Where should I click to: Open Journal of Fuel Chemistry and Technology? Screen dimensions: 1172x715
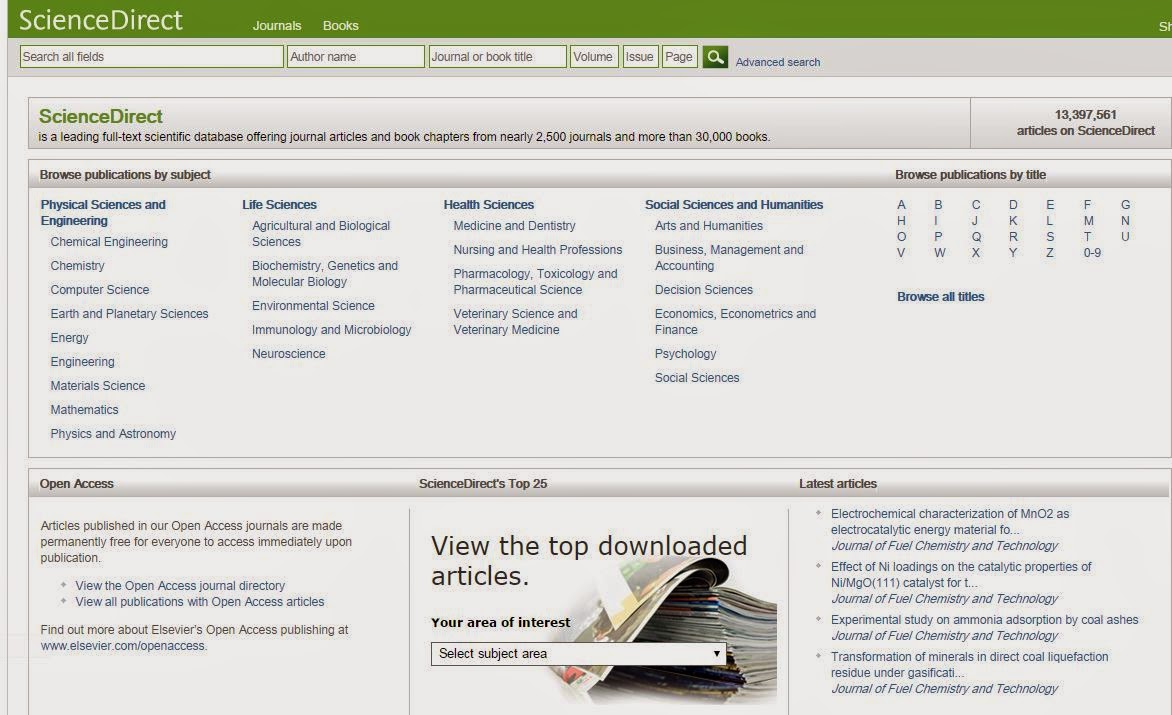click(947, 545)
